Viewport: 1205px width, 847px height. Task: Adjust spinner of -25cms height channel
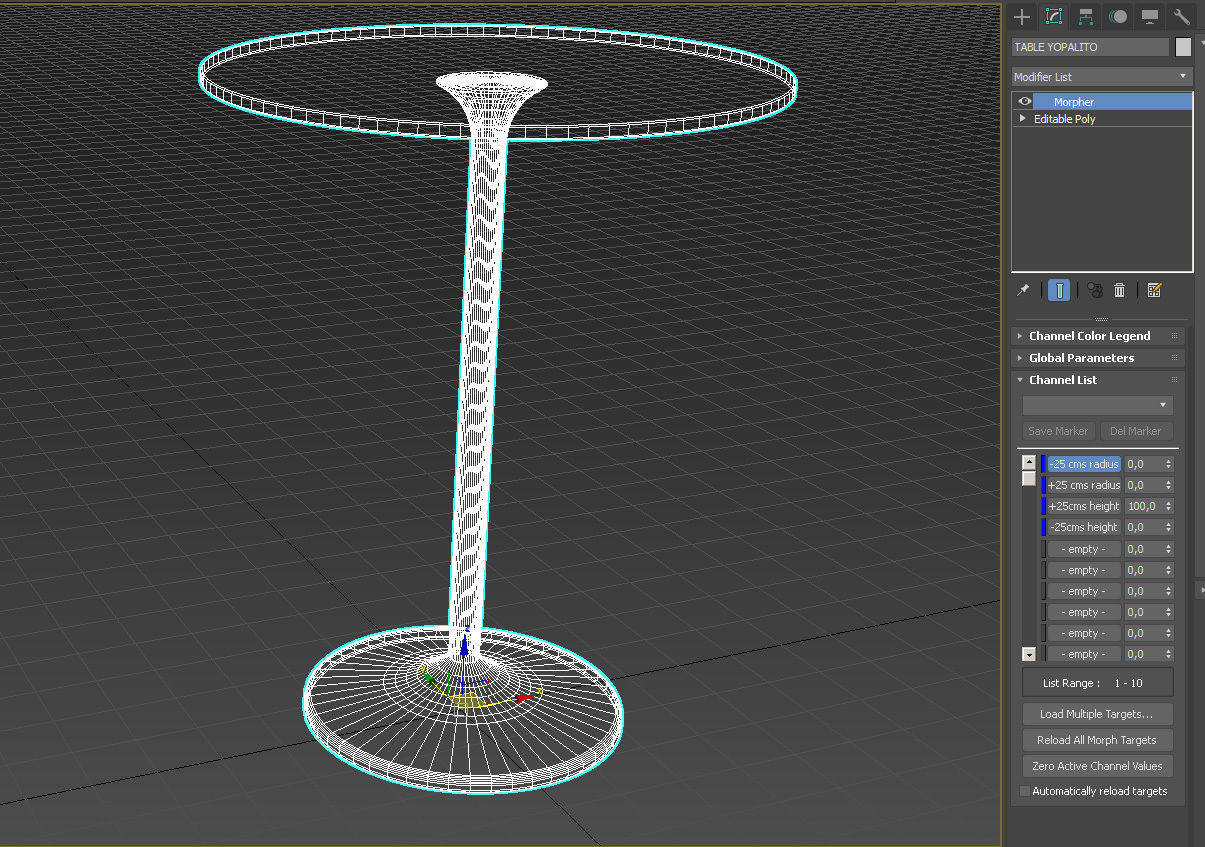[x=1168, y=527]
